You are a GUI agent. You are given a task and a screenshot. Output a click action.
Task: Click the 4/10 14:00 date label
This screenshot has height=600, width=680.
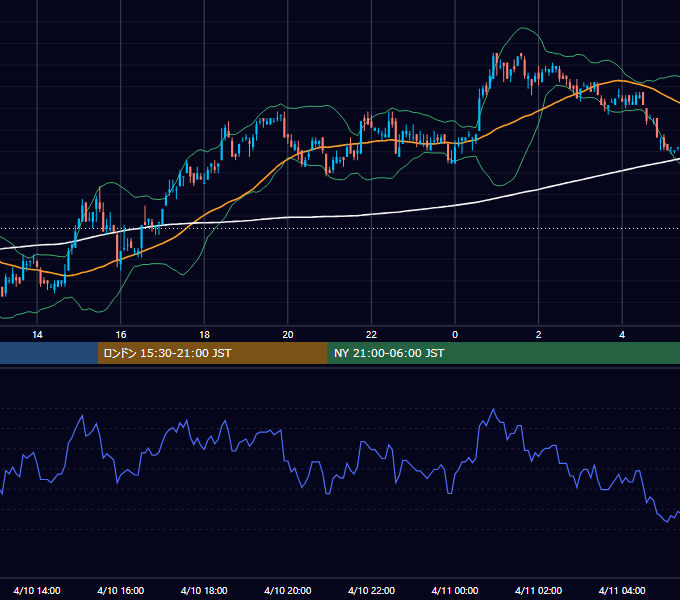[37, 590]
